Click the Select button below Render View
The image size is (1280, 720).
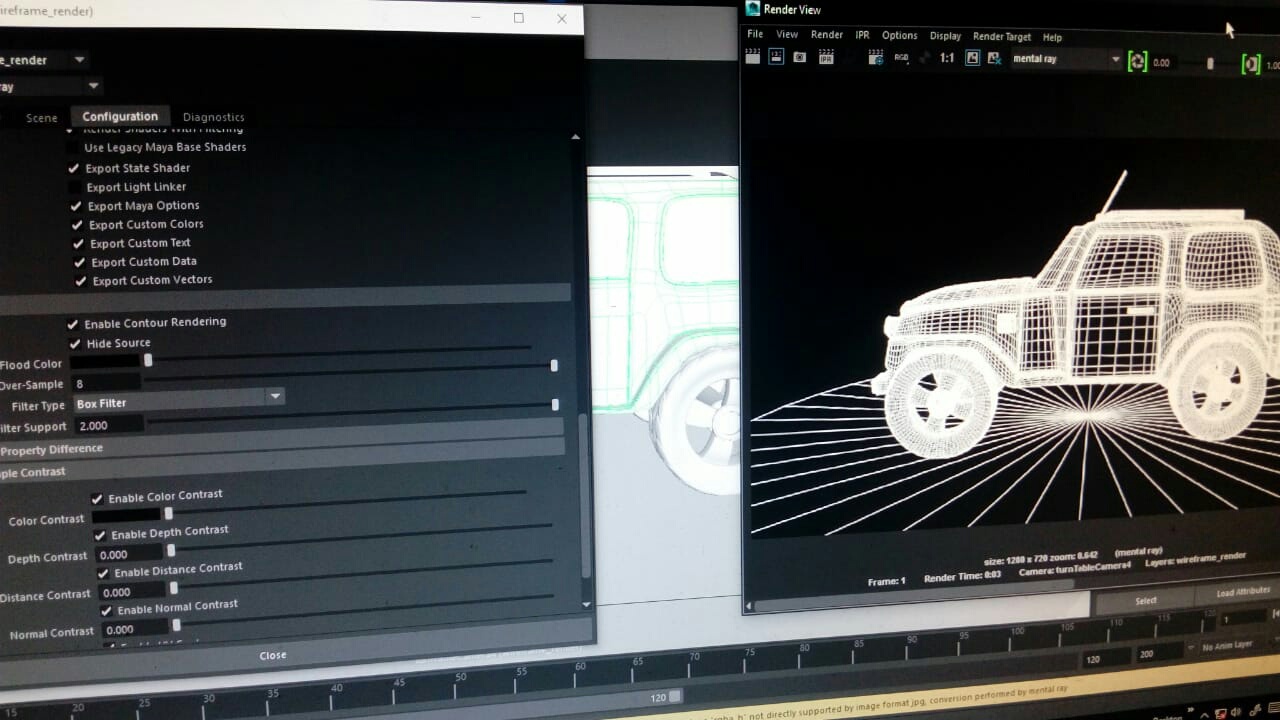[1146, 600]
